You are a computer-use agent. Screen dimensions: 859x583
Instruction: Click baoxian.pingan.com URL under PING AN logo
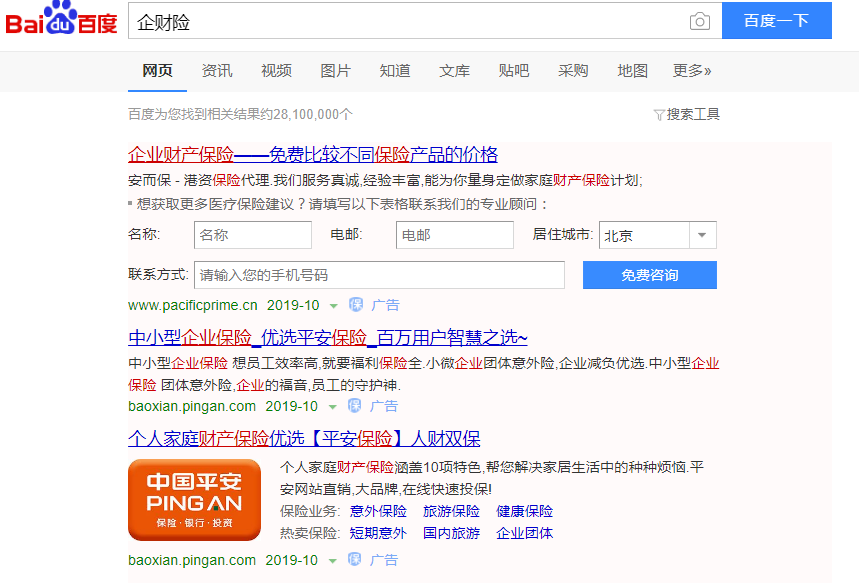192,560
